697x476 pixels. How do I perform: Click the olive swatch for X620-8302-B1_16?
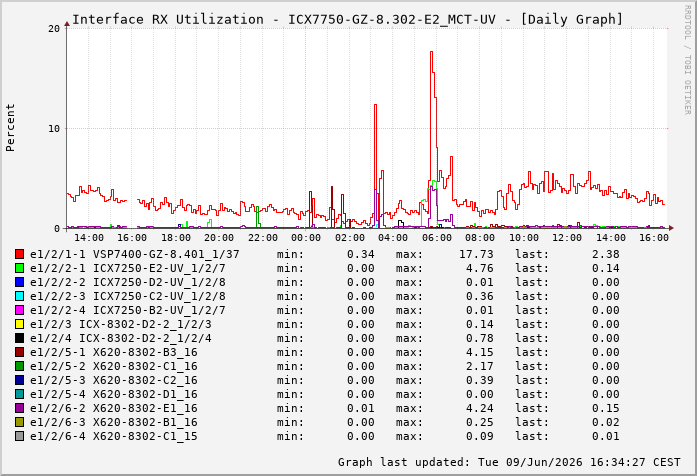click(x=19, y=422)
